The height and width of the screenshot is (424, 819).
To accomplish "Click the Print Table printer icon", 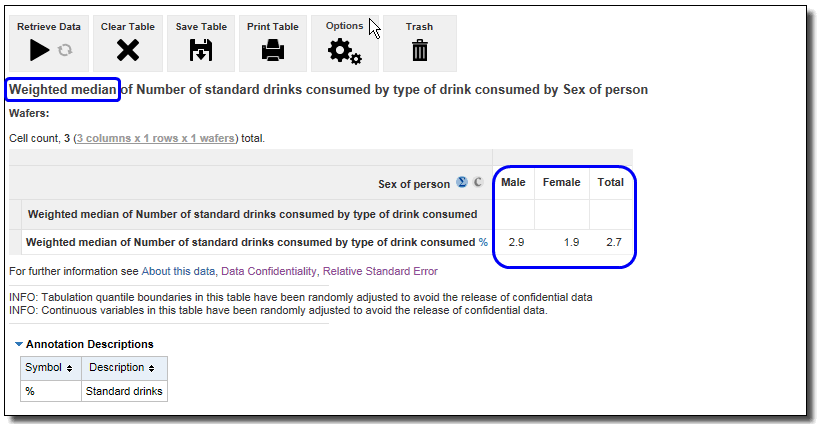I will click(x=273, y=50).
